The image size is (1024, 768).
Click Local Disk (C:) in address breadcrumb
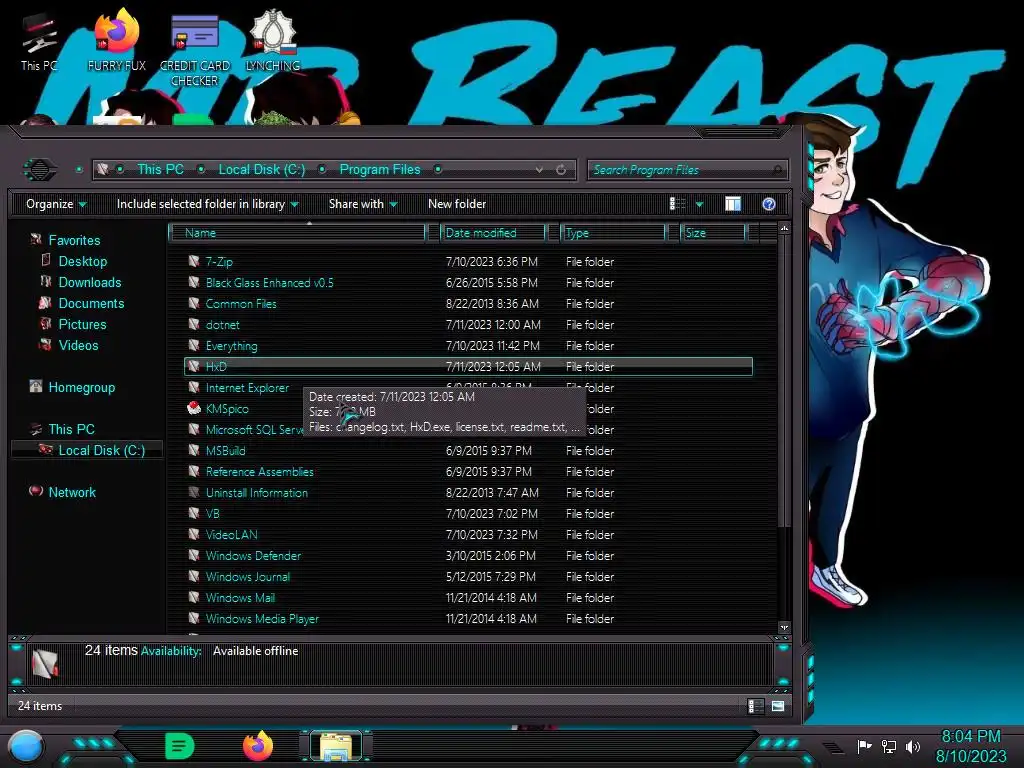point(261,170)
